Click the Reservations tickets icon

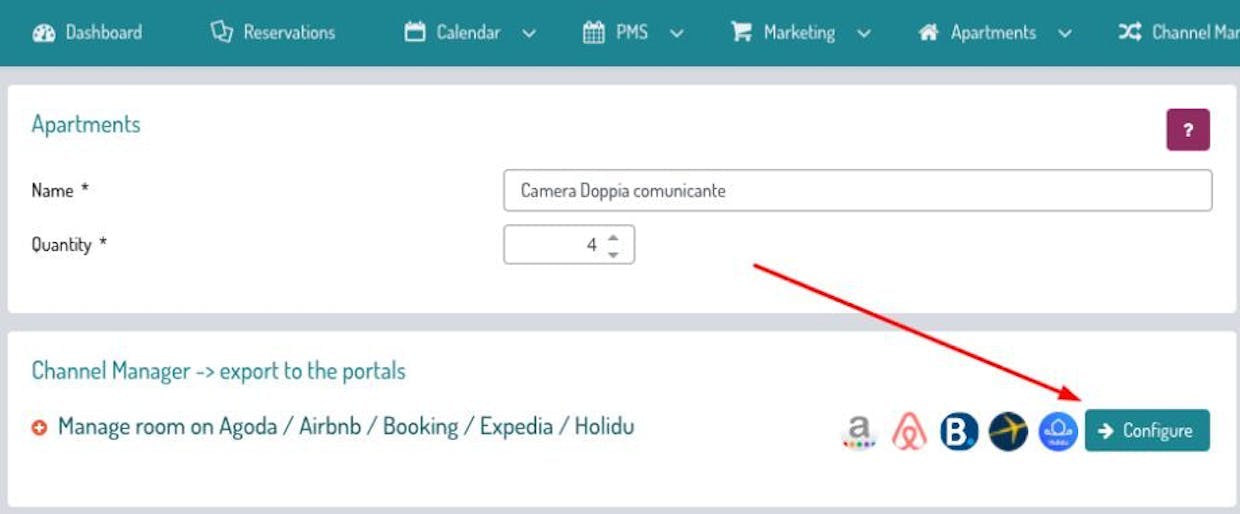pos(221,33)
